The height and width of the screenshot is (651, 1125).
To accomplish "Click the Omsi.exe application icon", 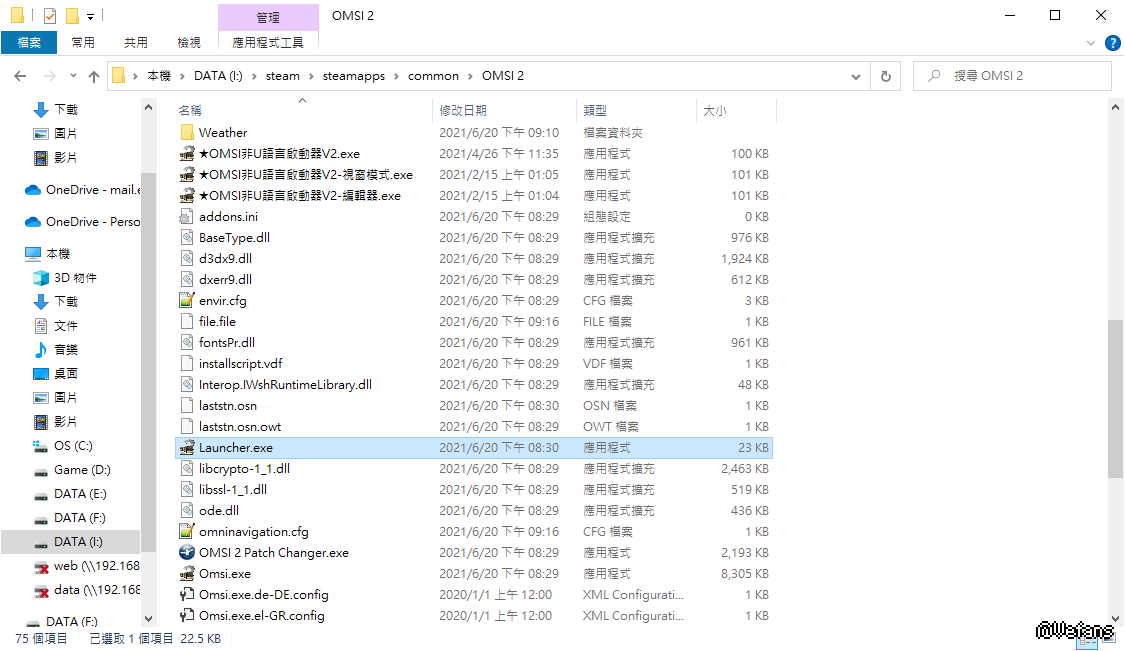I will pyautogui.click(x=187, y=573).
